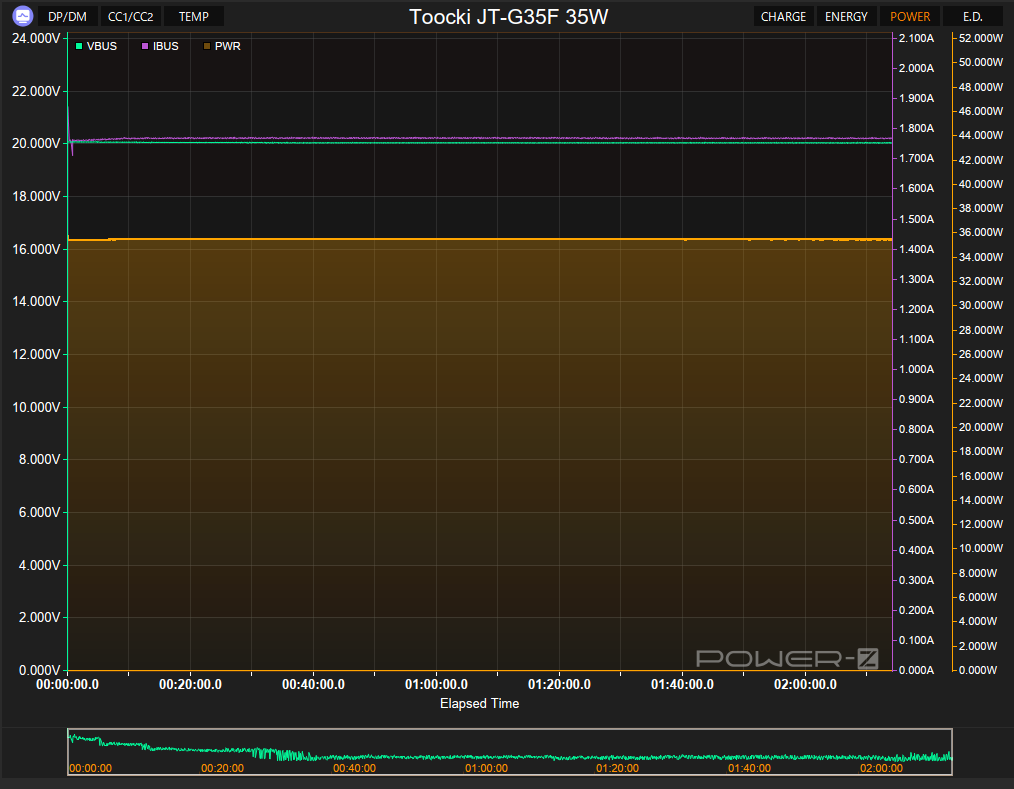Switch to the CC1/CC2 tab
The width and height of the screenshot is (1014, 789).
[x=131, y=16]
